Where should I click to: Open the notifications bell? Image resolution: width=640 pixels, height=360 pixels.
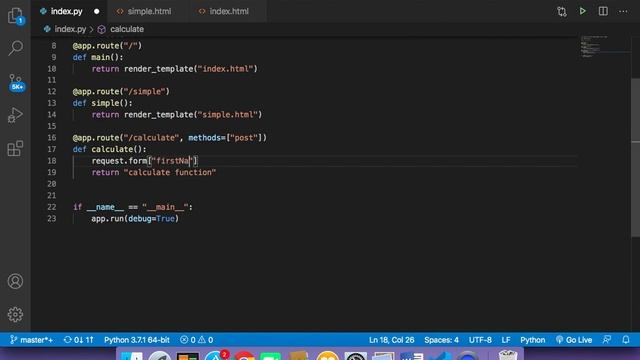pyautogui.click(x=626, y=340)
